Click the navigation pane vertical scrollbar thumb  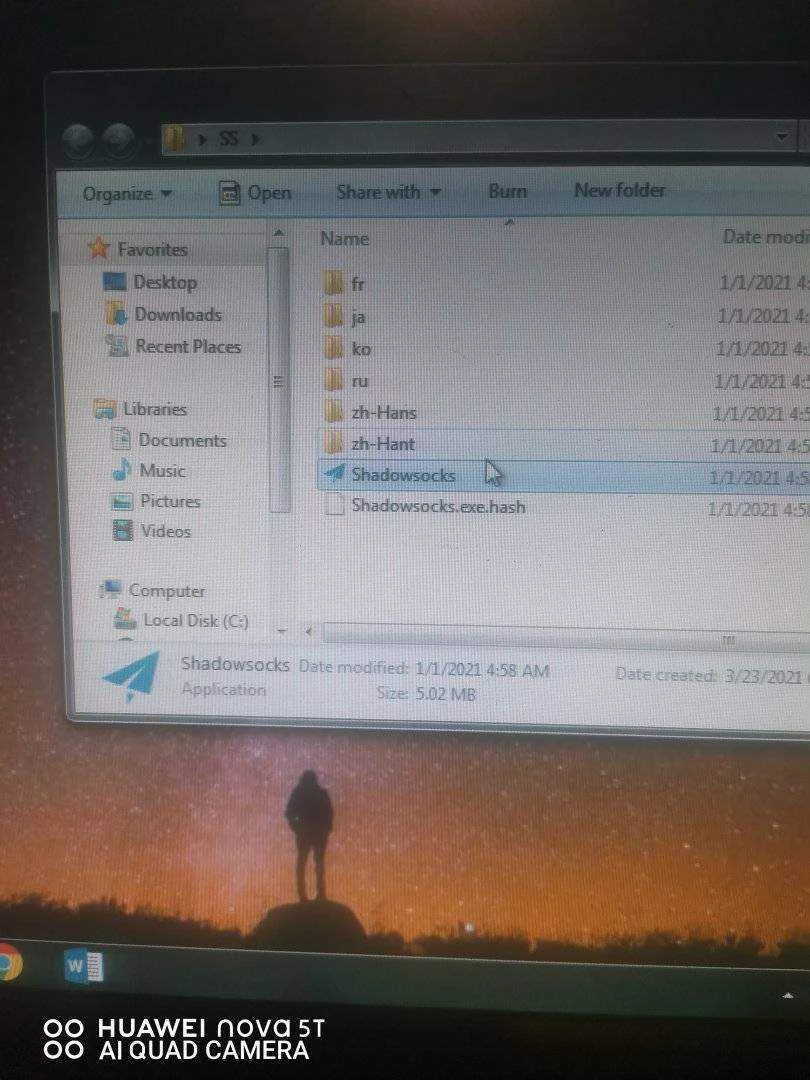(278, 380)
